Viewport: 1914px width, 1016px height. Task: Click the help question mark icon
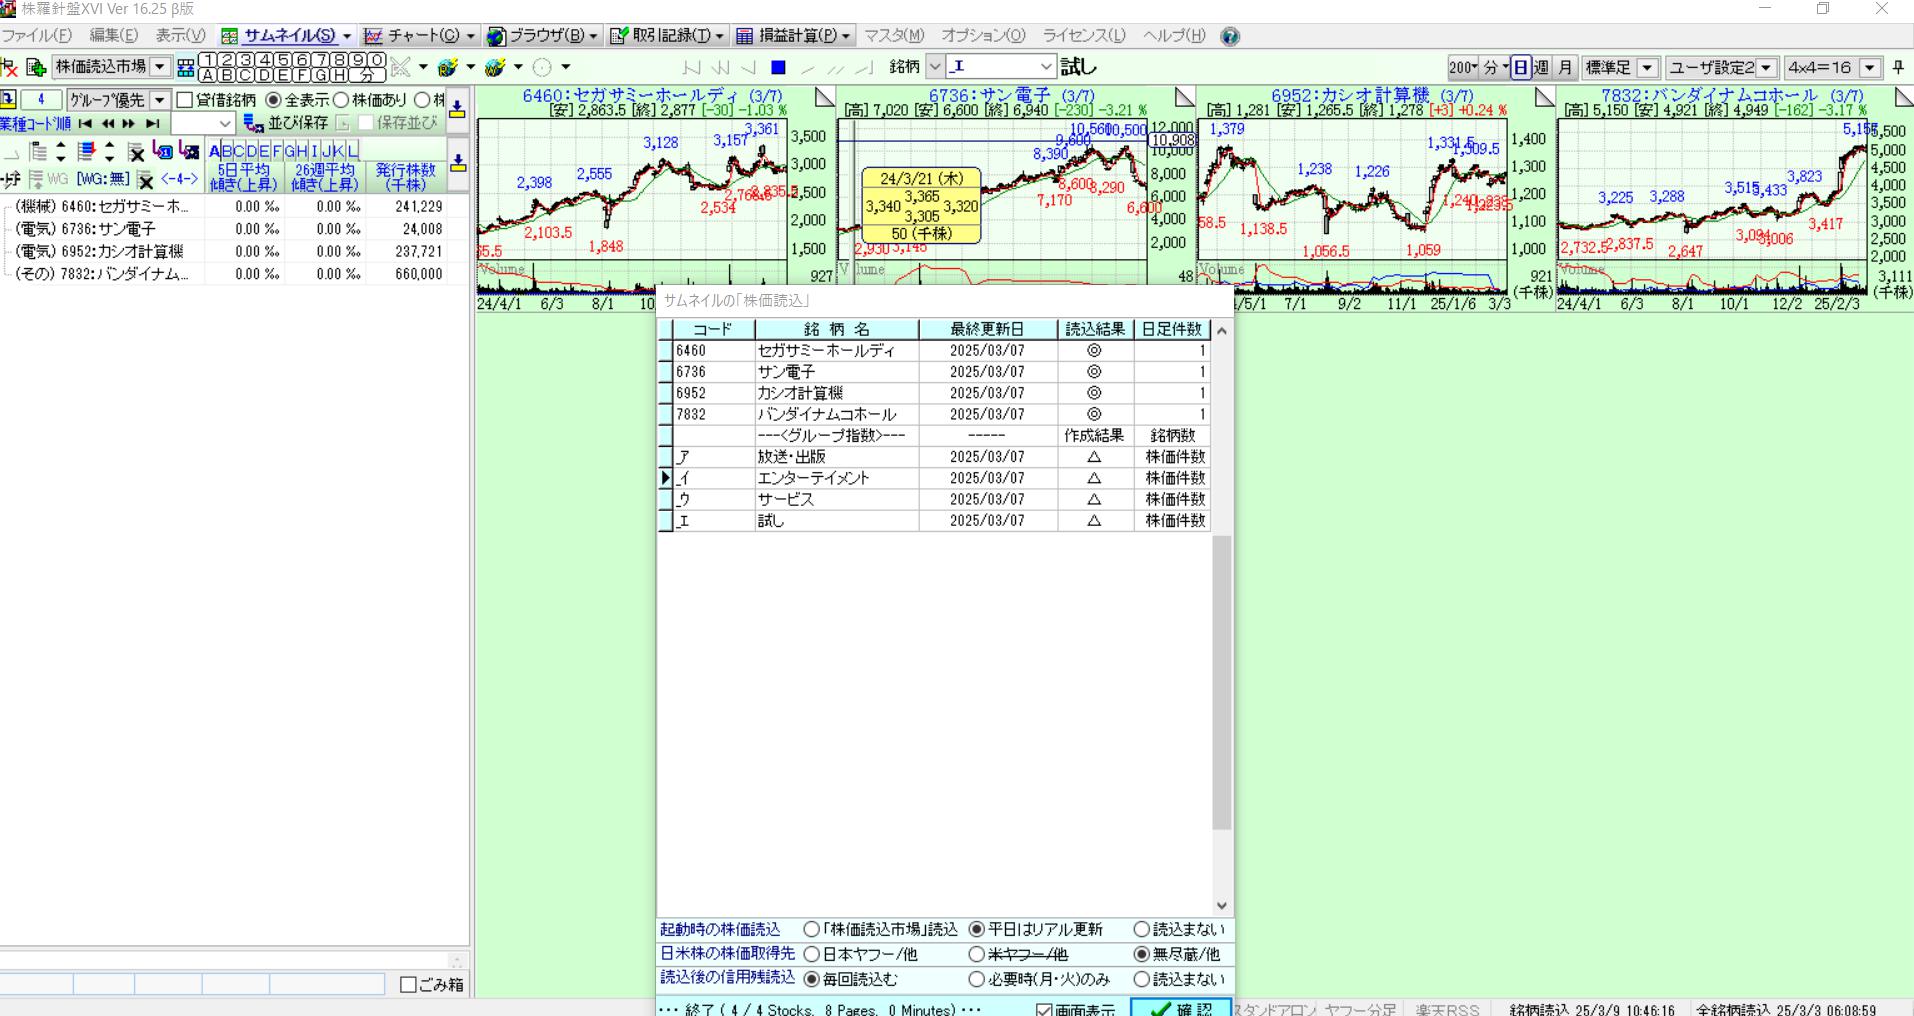pyautogui.click(x=1230, y=36)
